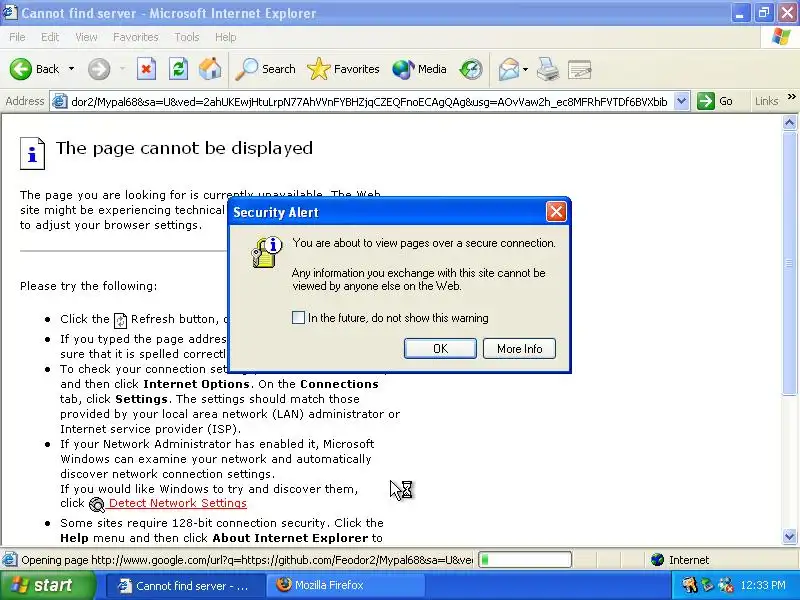Open the View menu

[86, 37]
